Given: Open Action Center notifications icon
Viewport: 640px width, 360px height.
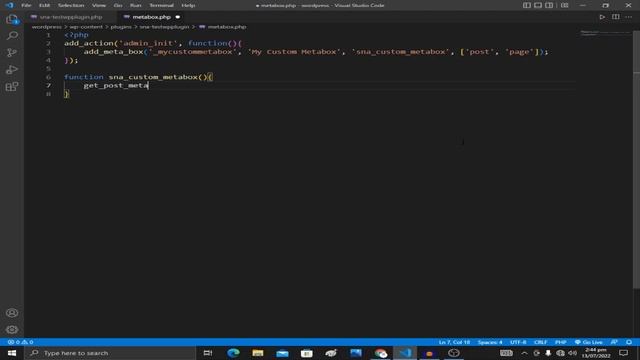Looking at the screenshot, I should (623, 353).
